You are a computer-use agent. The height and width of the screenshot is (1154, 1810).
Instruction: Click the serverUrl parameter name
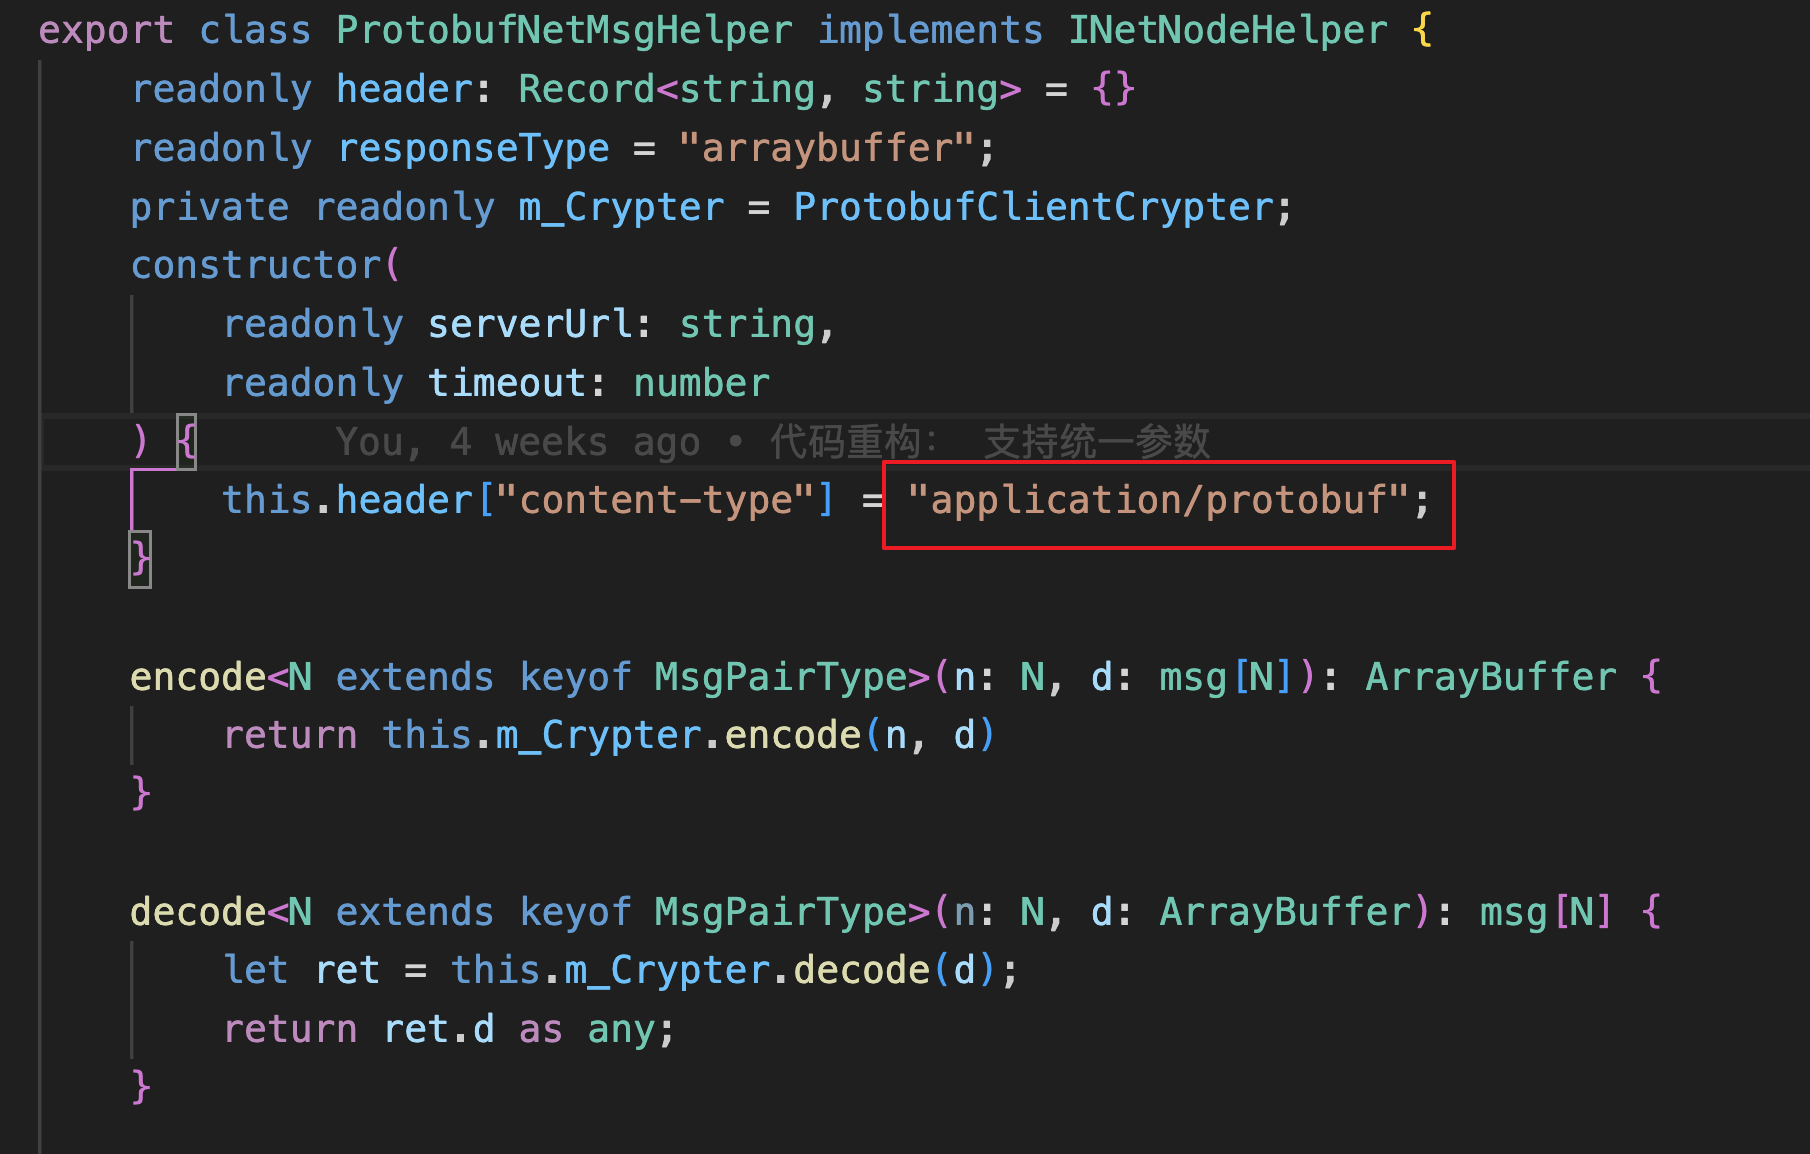click(530, 324)
